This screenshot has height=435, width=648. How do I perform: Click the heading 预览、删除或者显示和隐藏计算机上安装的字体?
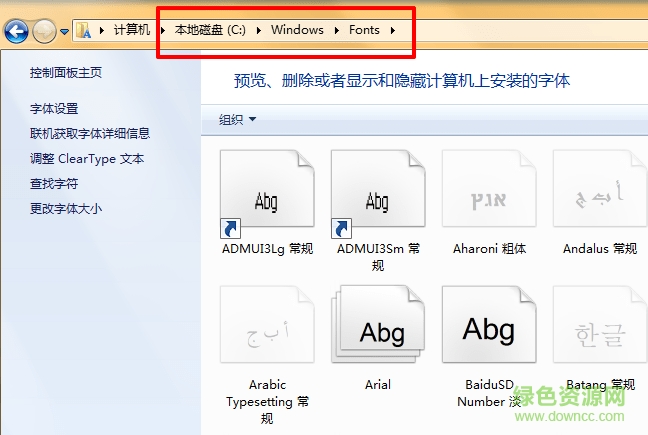click(x=402, y=81)
